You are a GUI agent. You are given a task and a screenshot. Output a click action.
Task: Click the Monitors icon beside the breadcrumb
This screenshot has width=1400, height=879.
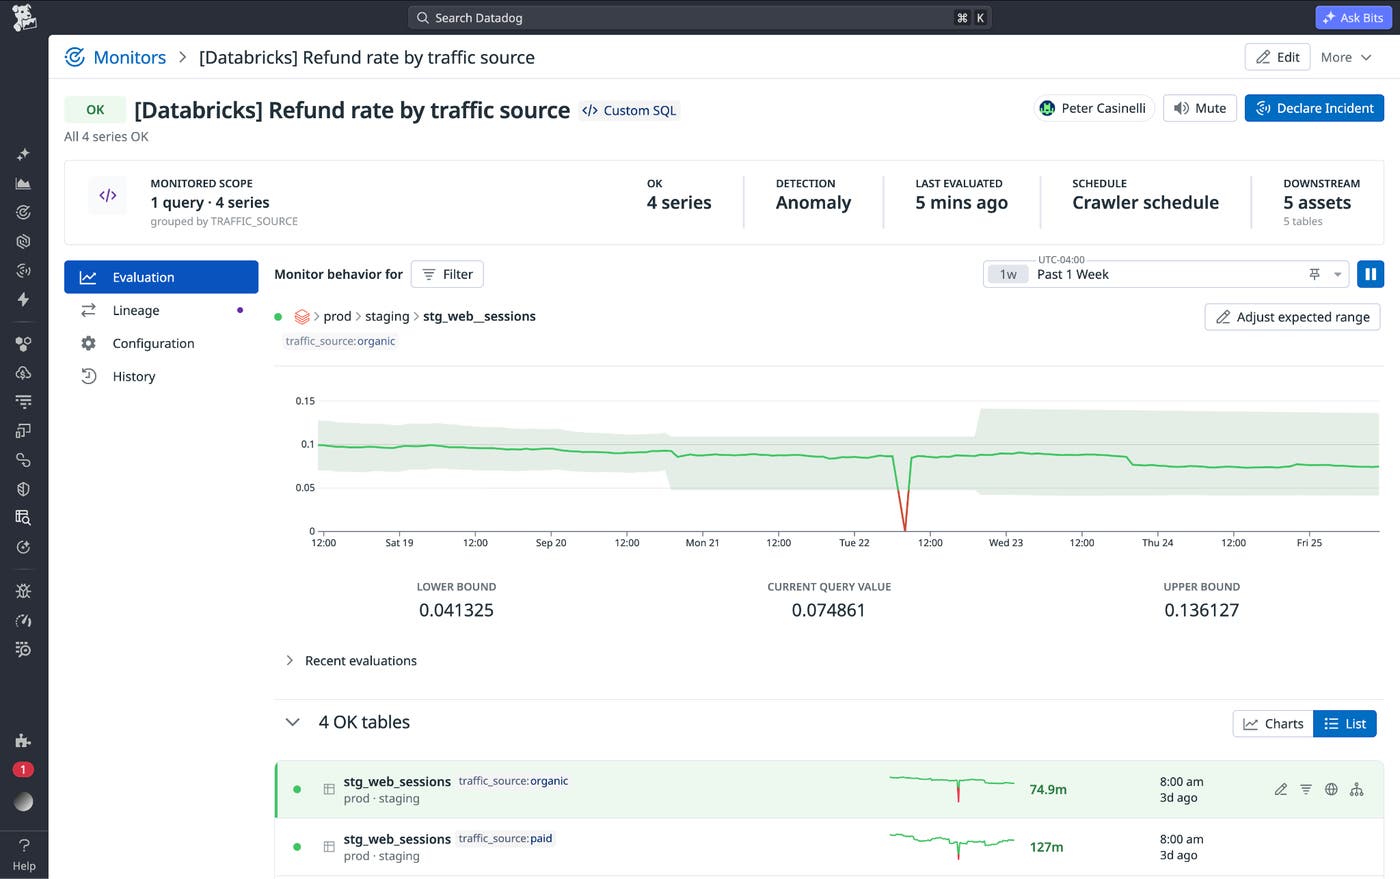point(74,57)
